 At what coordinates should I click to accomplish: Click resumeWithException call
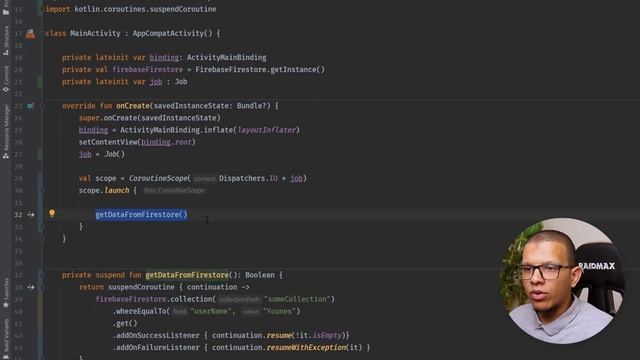coord(306,347)
